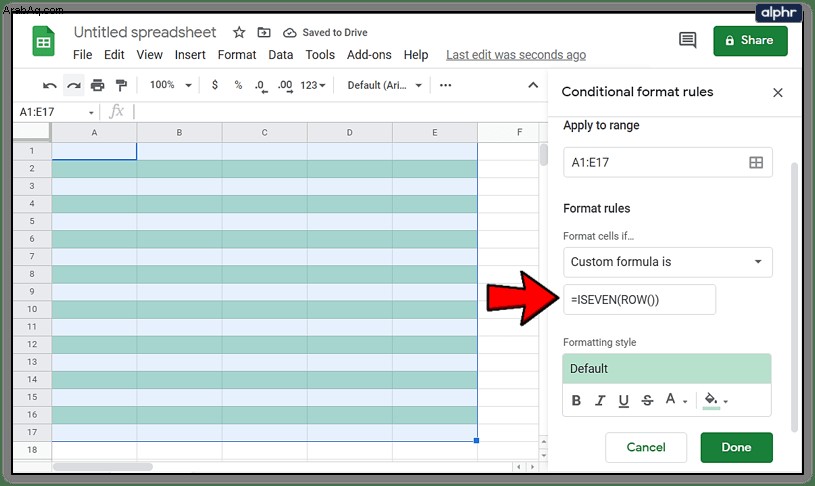Click the Cancel button
This screenshot has height=486, width=815.
coord(646,448)
